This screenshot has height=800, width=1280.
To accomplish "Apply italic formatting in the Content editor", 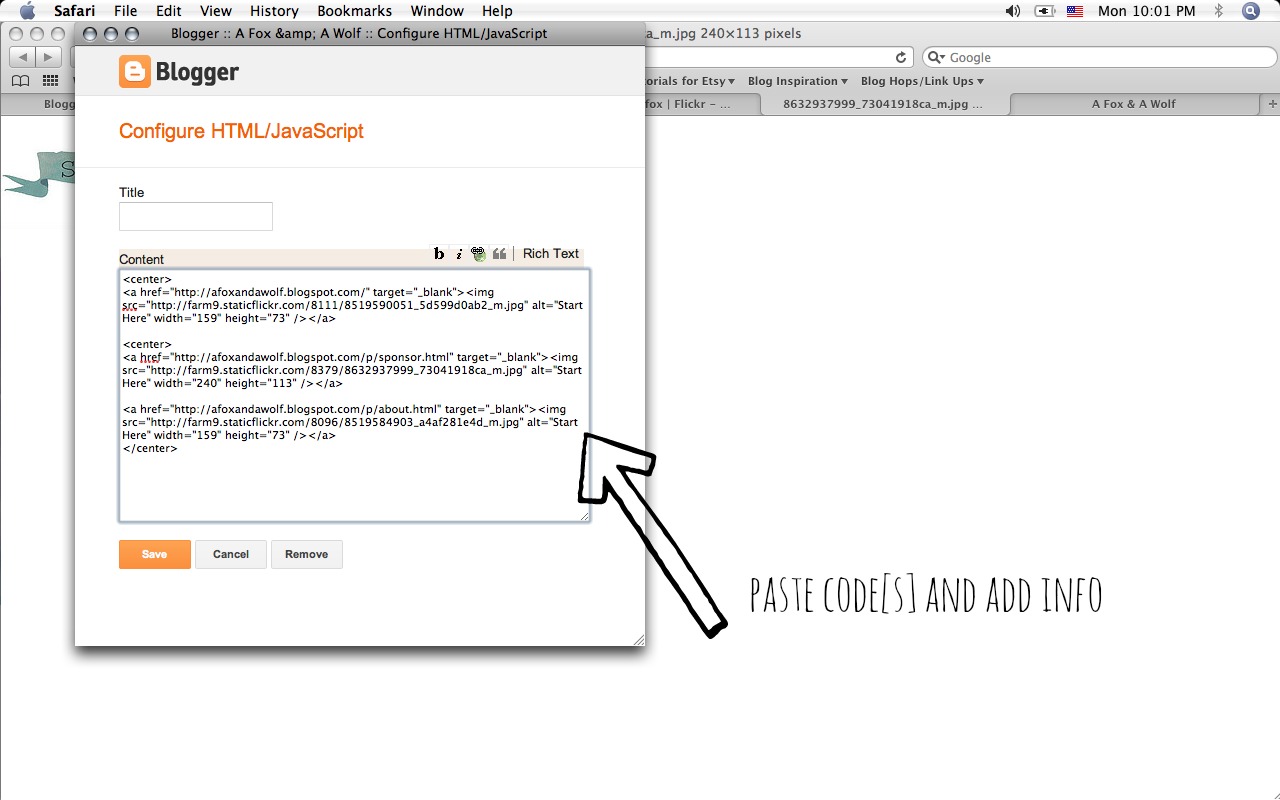I will click(458, 253).
